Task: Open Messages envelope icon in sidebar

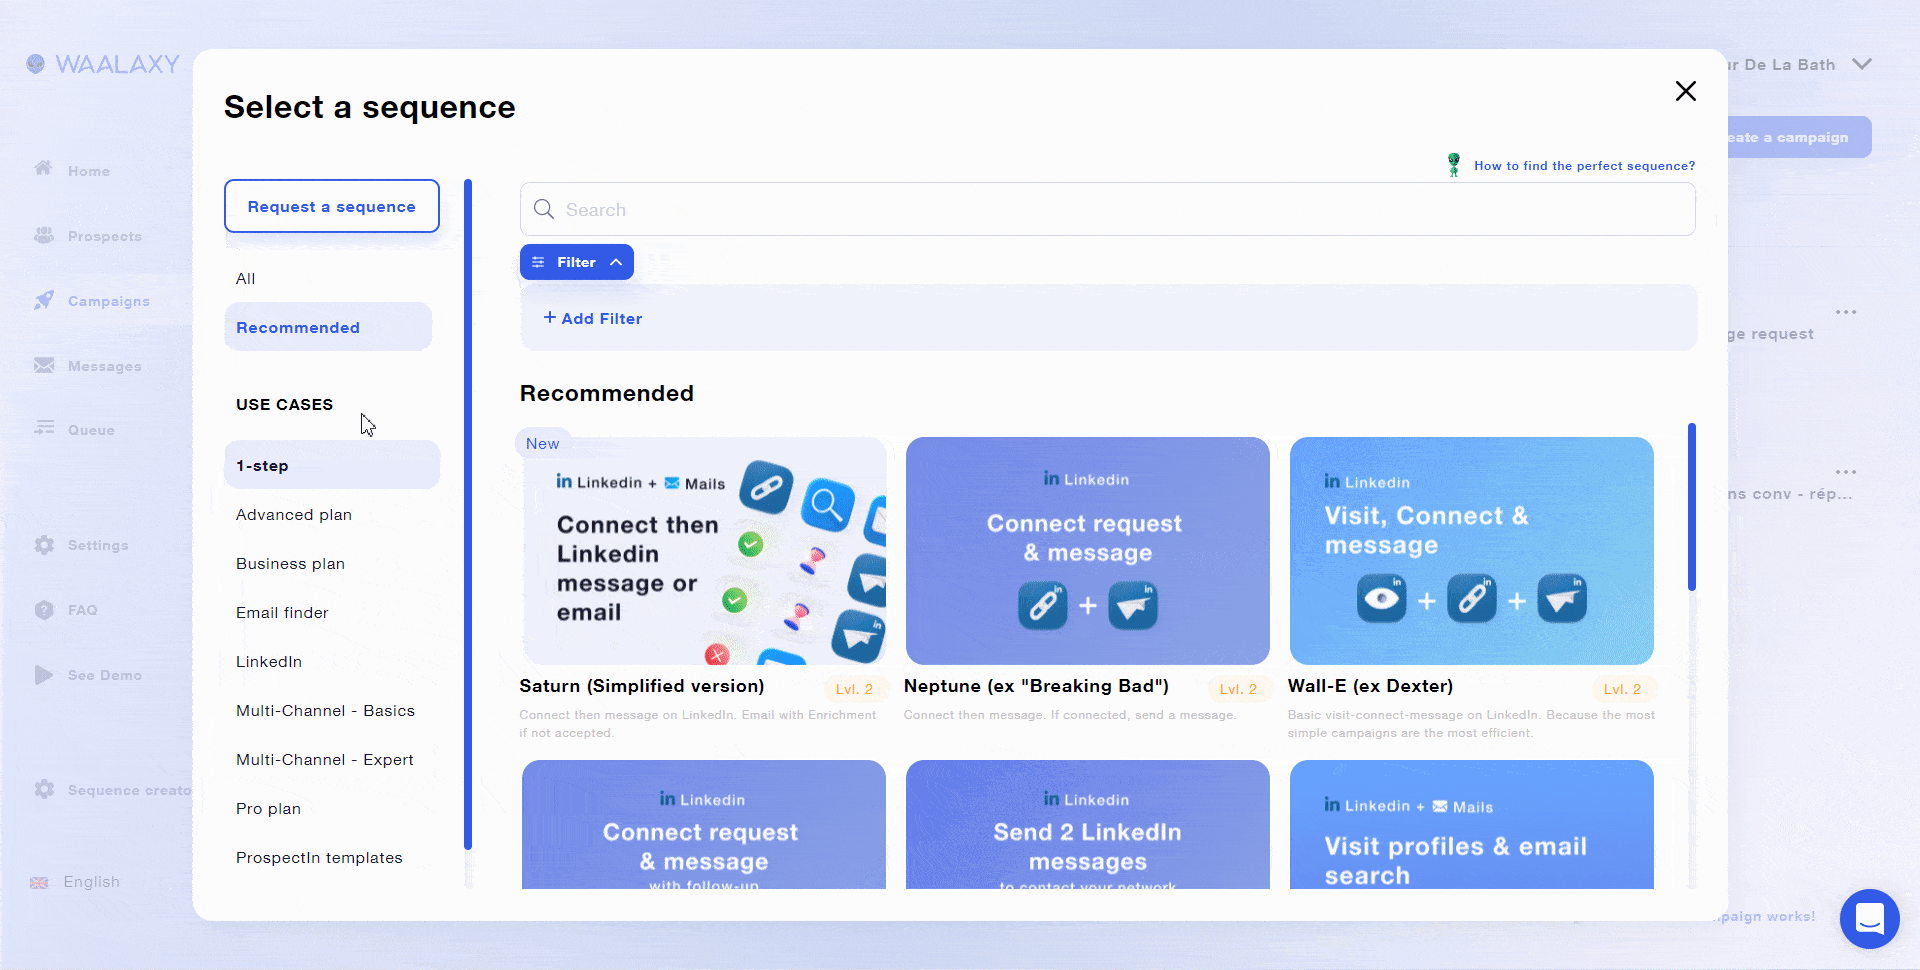Action: 44,365
